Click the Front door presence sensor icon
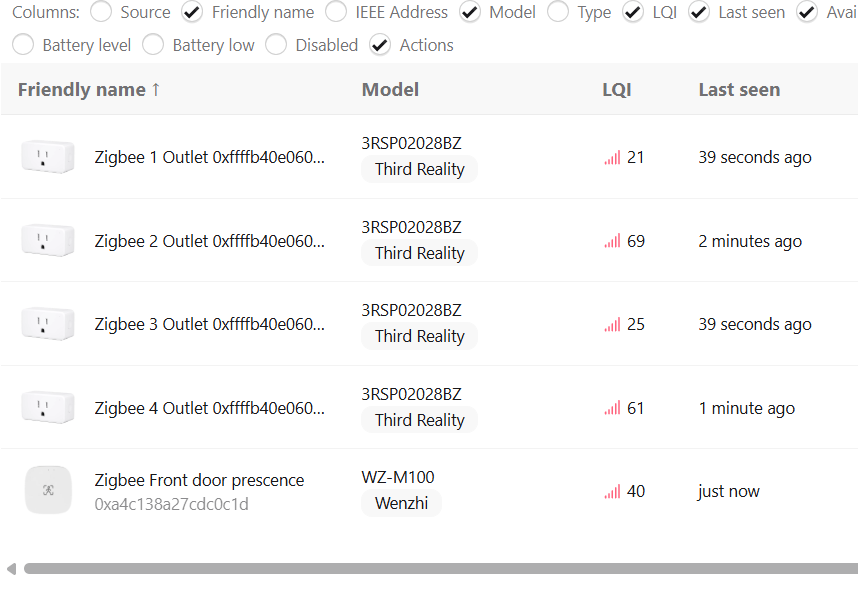Viewport: 858px width, 593px height. [48, 491]
